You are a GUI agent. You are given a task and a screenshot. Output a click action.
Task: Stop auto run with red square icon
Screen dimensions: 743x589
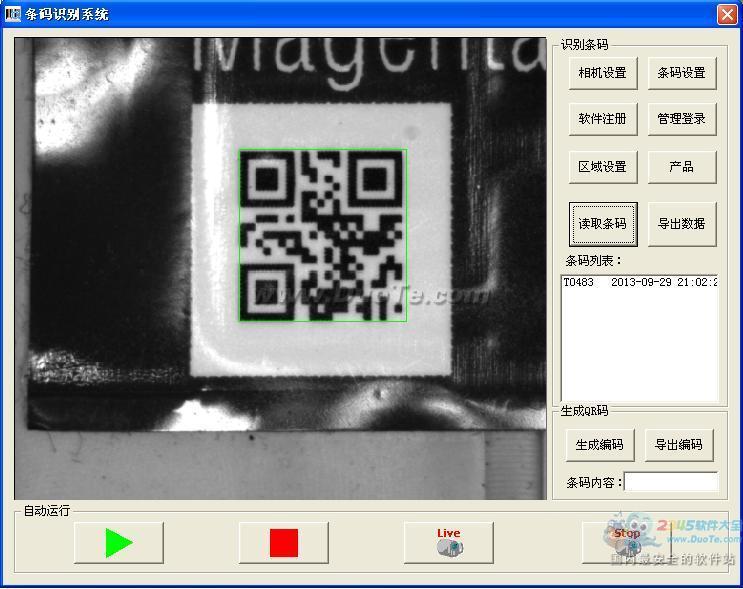coord(283,543)
